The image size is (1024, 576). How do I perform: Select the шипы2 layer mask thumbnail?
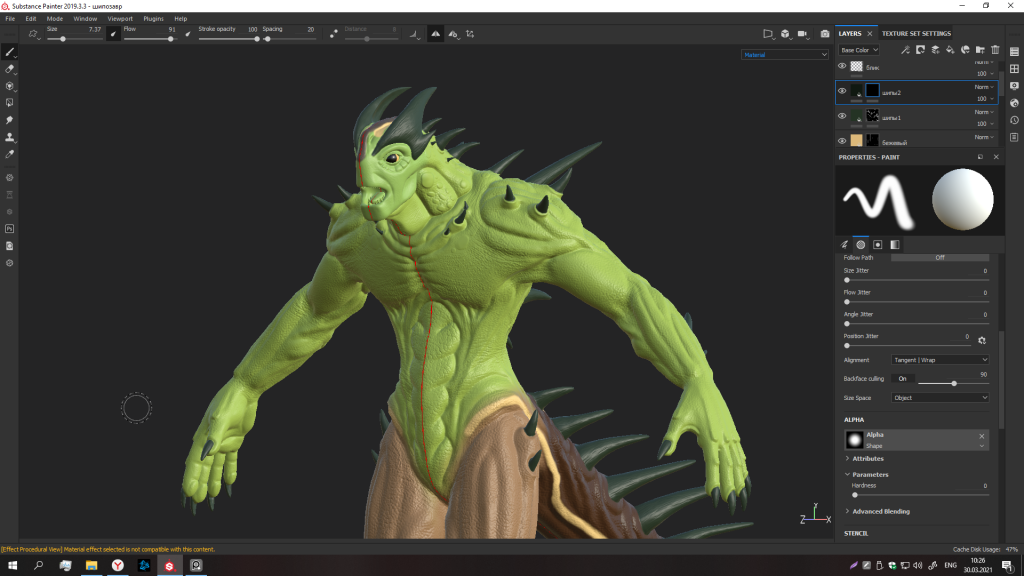(x=872, y=91)
